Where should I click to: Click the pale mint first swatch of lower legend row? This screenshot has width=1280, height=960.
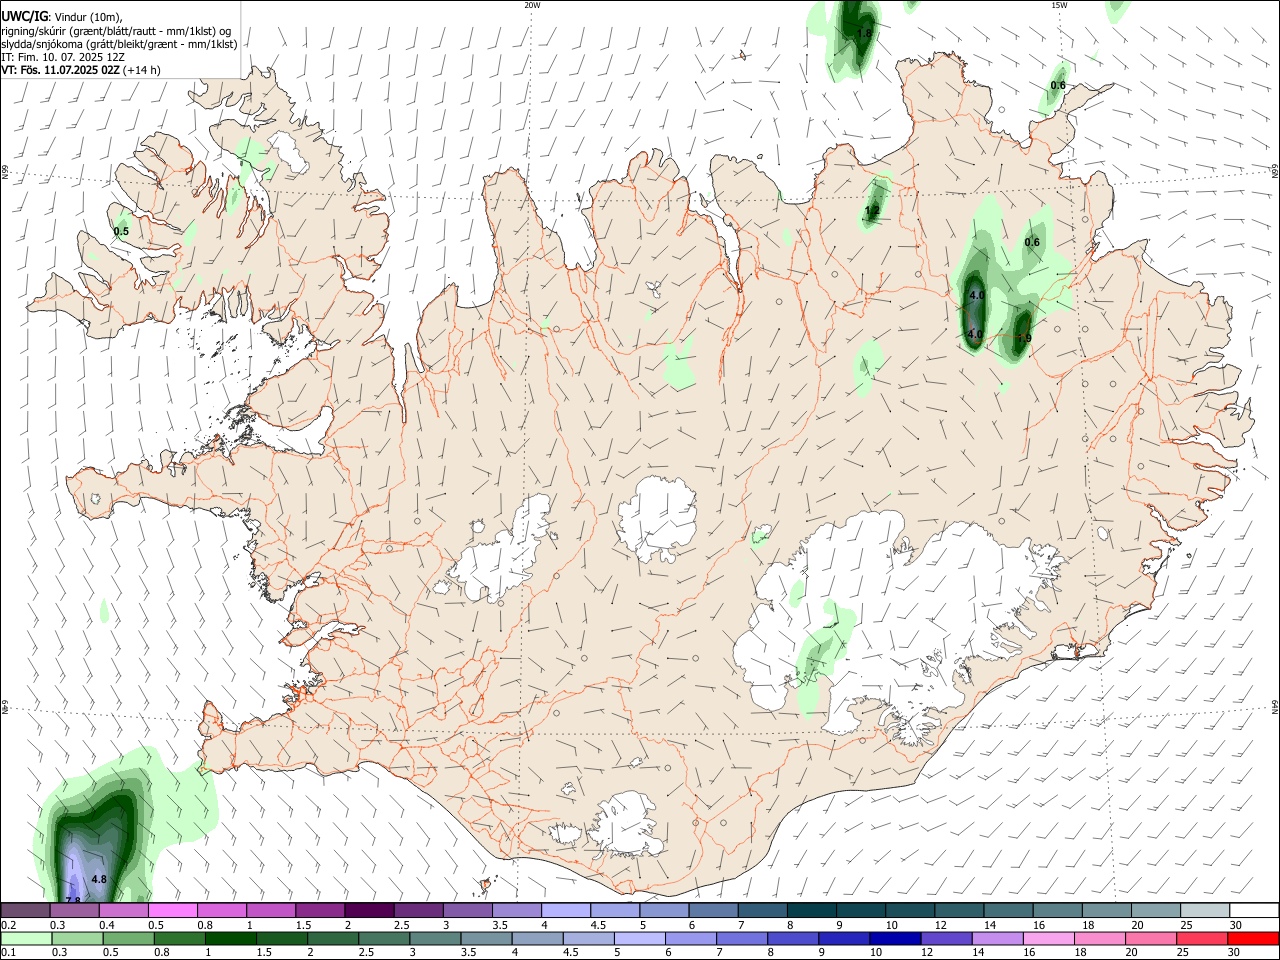click(26, 939)
